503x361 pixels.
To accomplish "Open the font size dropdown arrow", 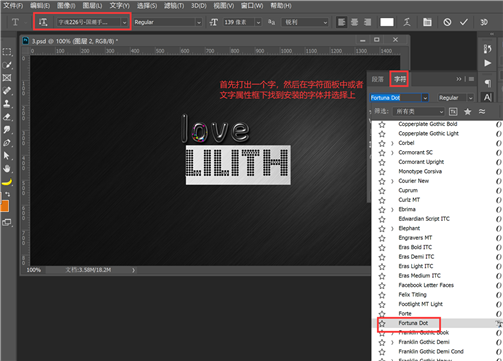I will click(258, 22).
